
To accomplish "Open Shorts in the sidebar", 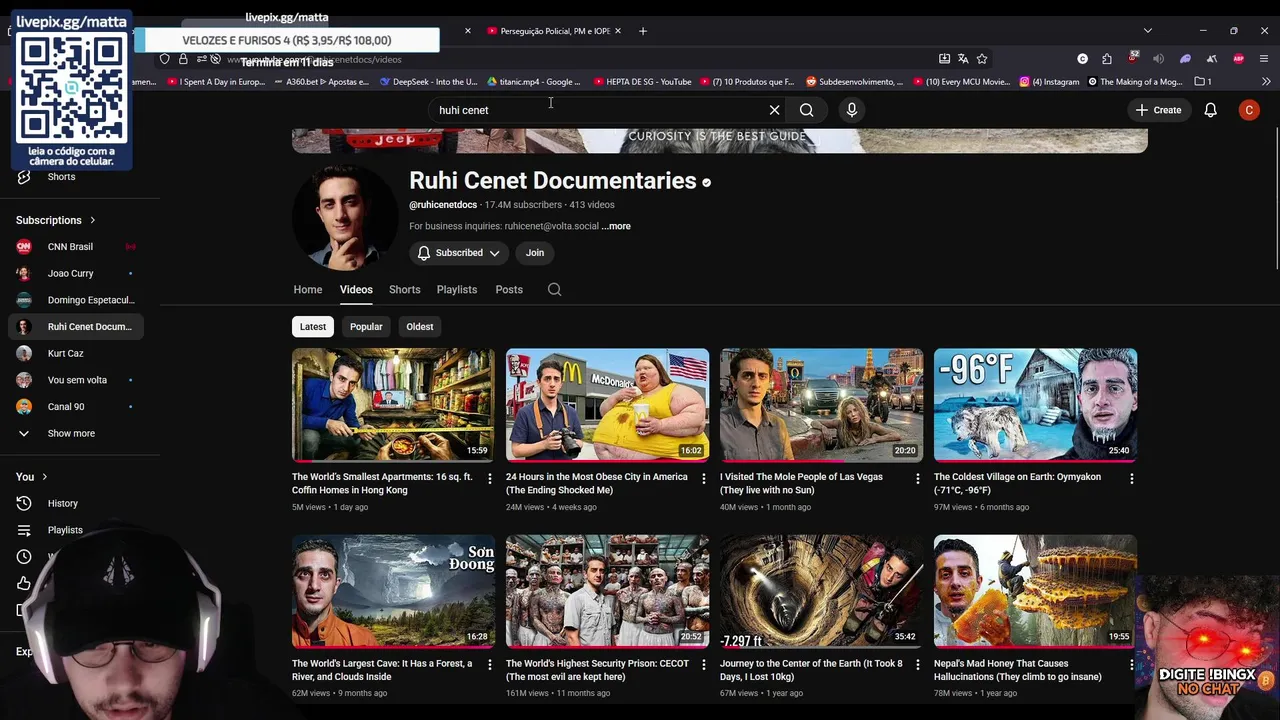I will coord(61,177).
